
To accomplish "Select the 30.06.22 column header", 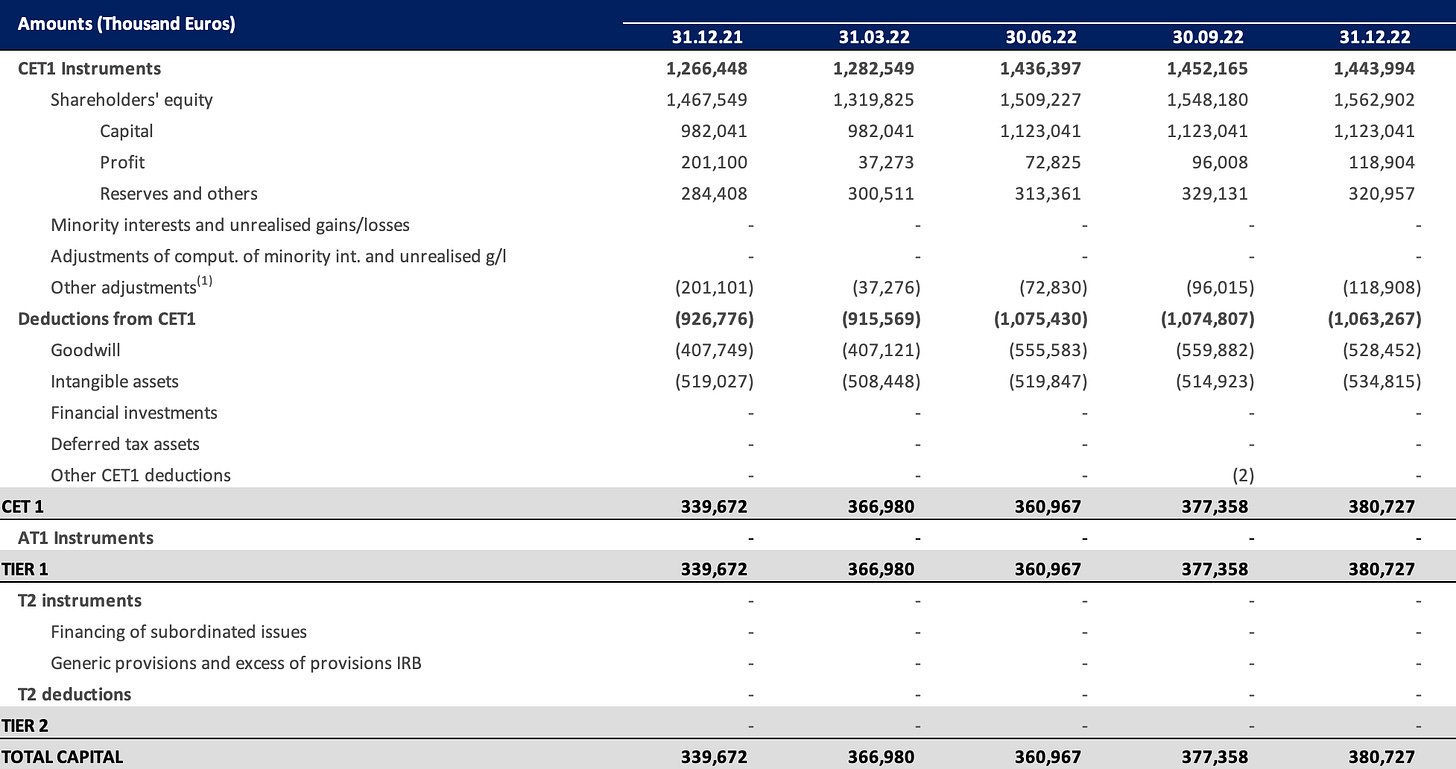I will [x=1041, y=37].
